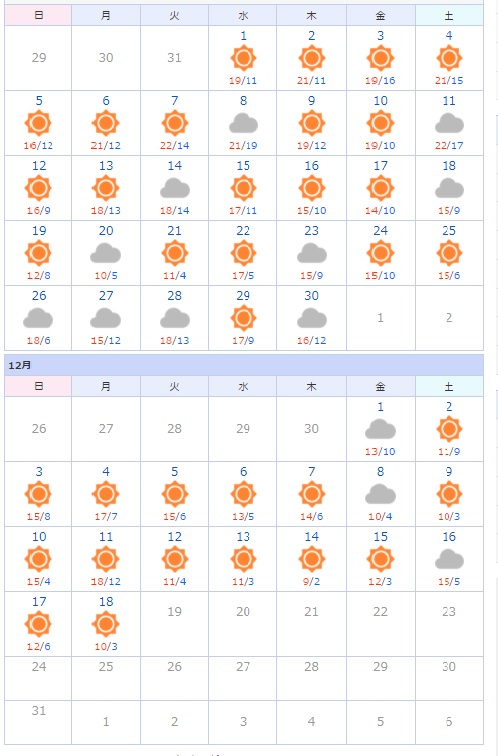Click the 土 column header in November
Image resolution: width=498 pixels, height=756 pixels.
[x=449, y=15]
